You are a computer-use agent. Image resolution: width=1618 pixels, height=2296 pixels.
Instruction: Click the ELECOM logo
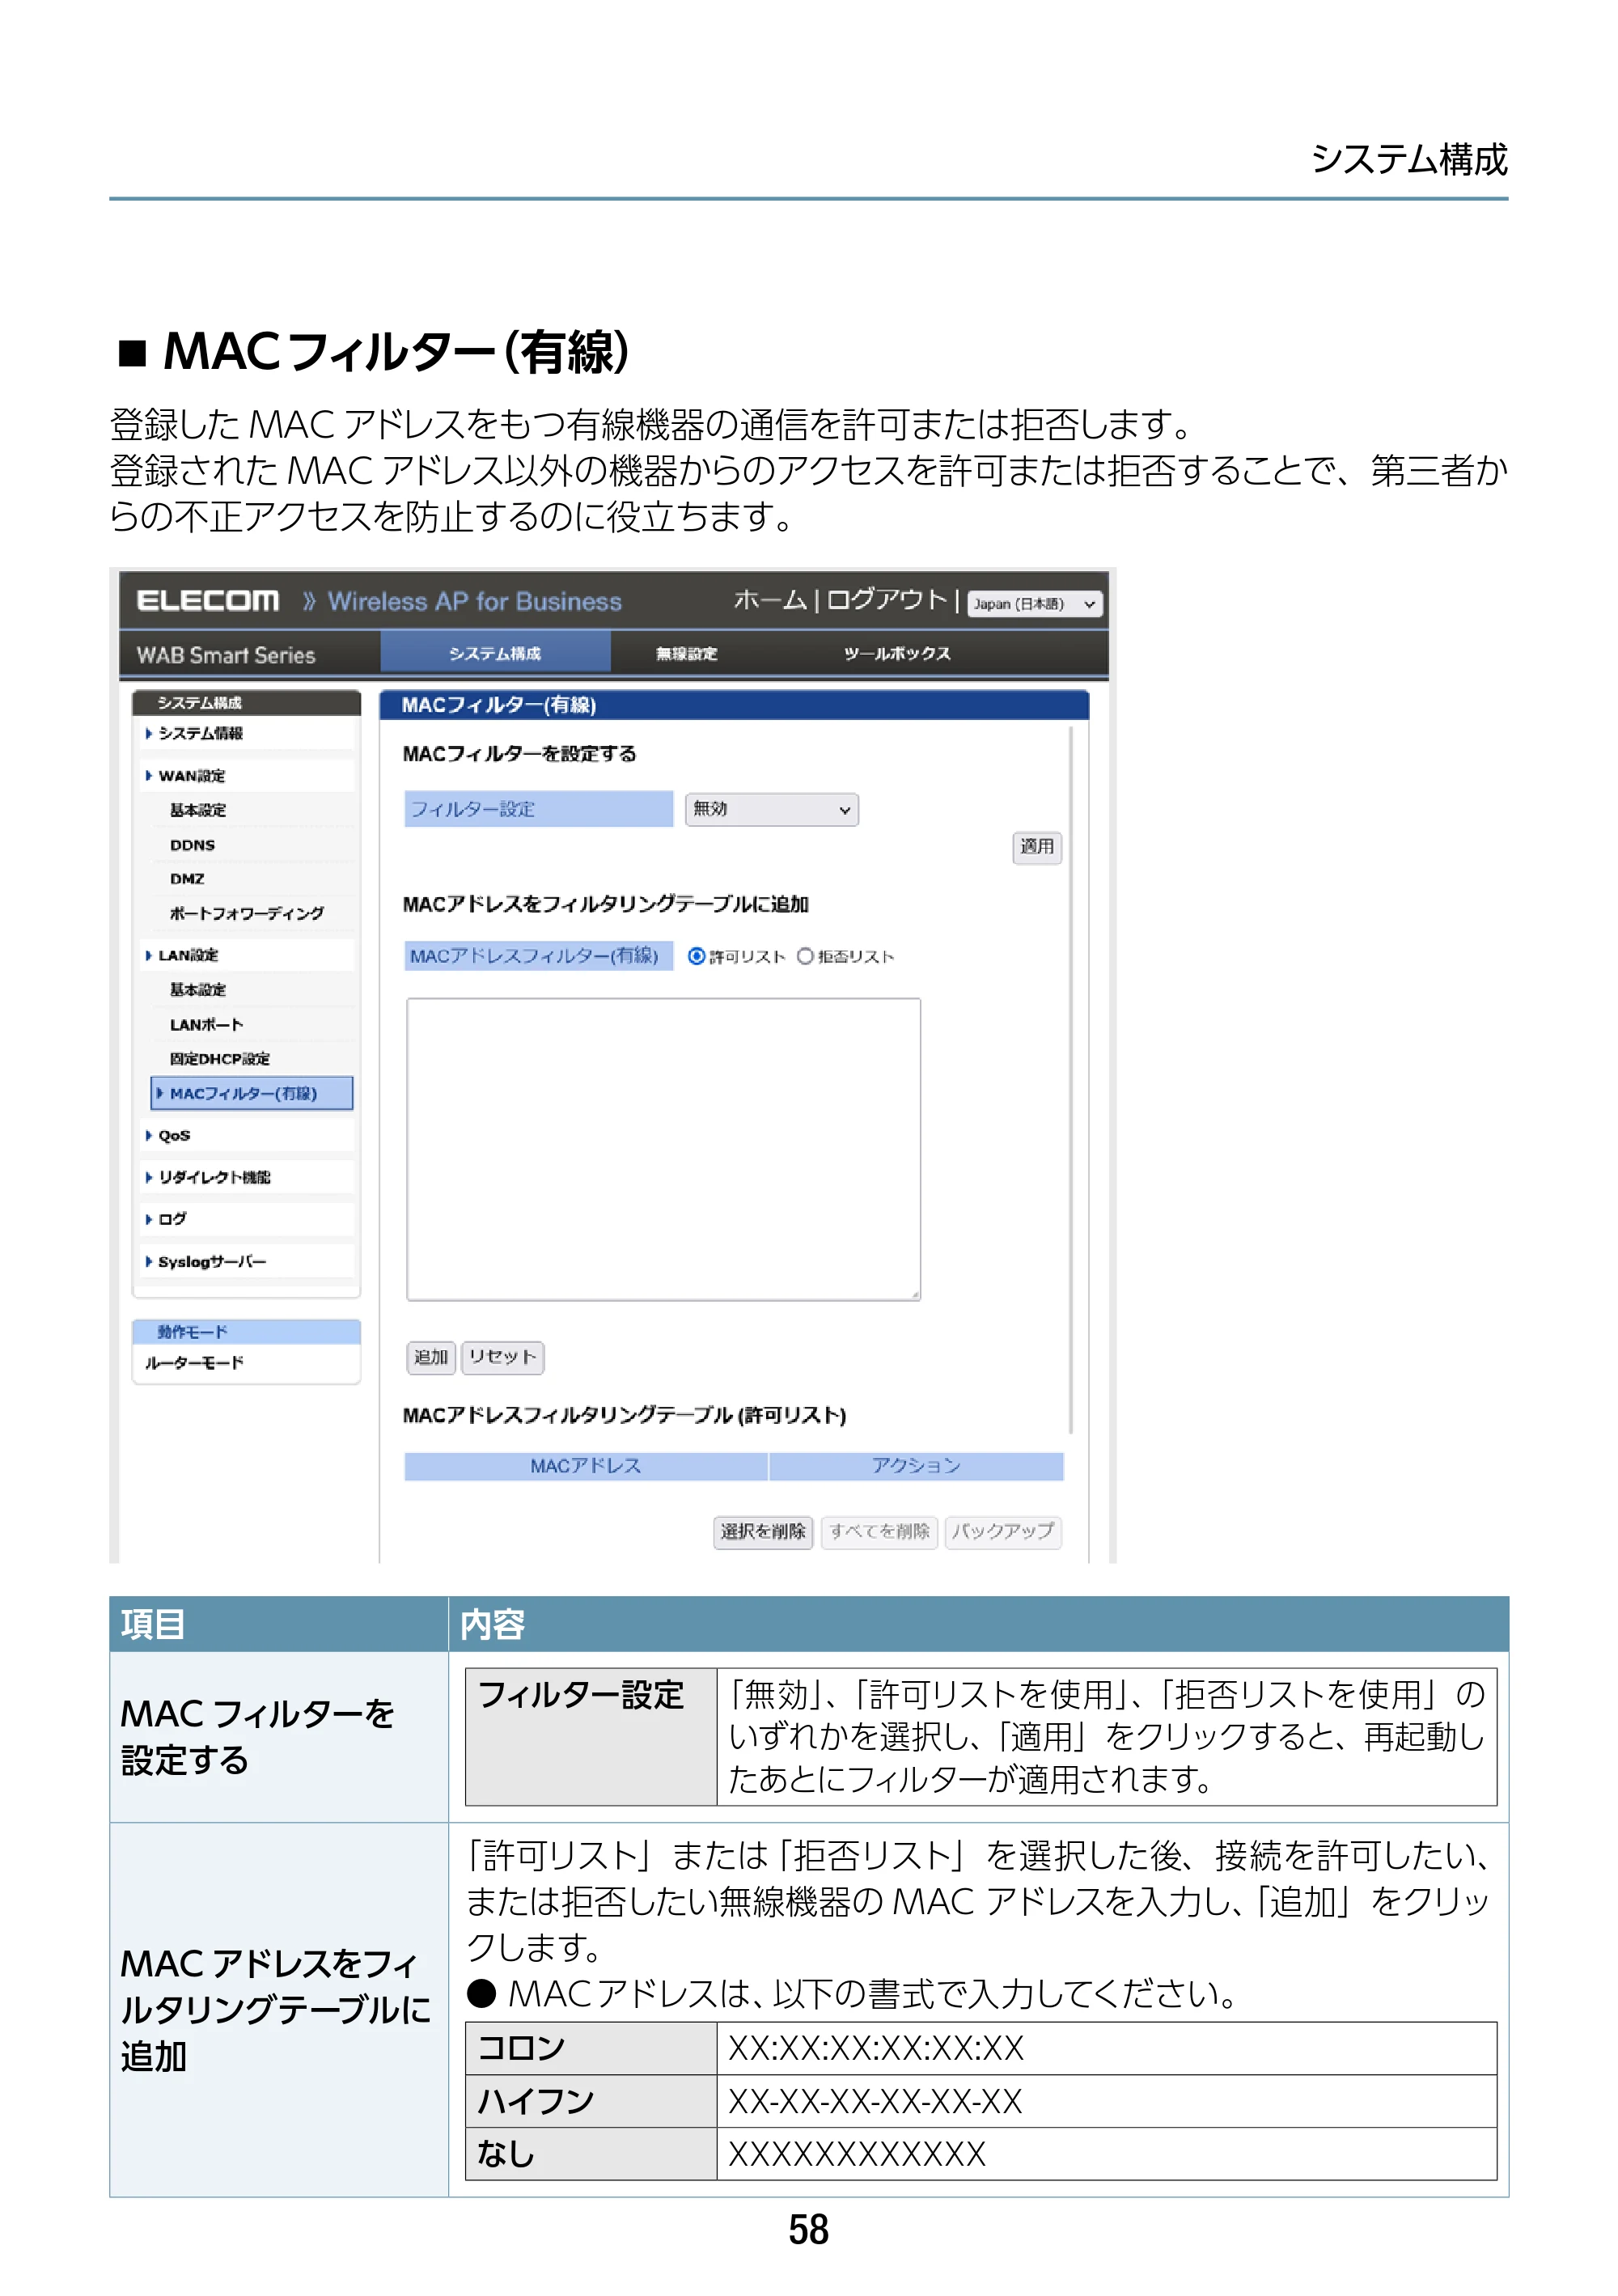coord(207,601)
